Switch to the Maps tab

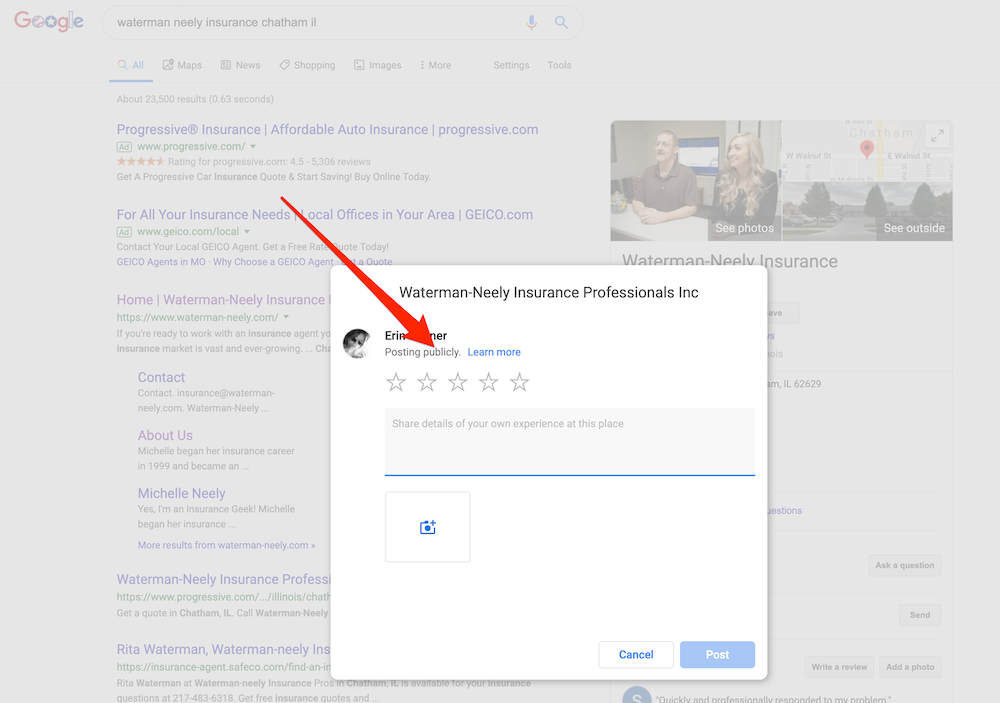pos(182,65)
